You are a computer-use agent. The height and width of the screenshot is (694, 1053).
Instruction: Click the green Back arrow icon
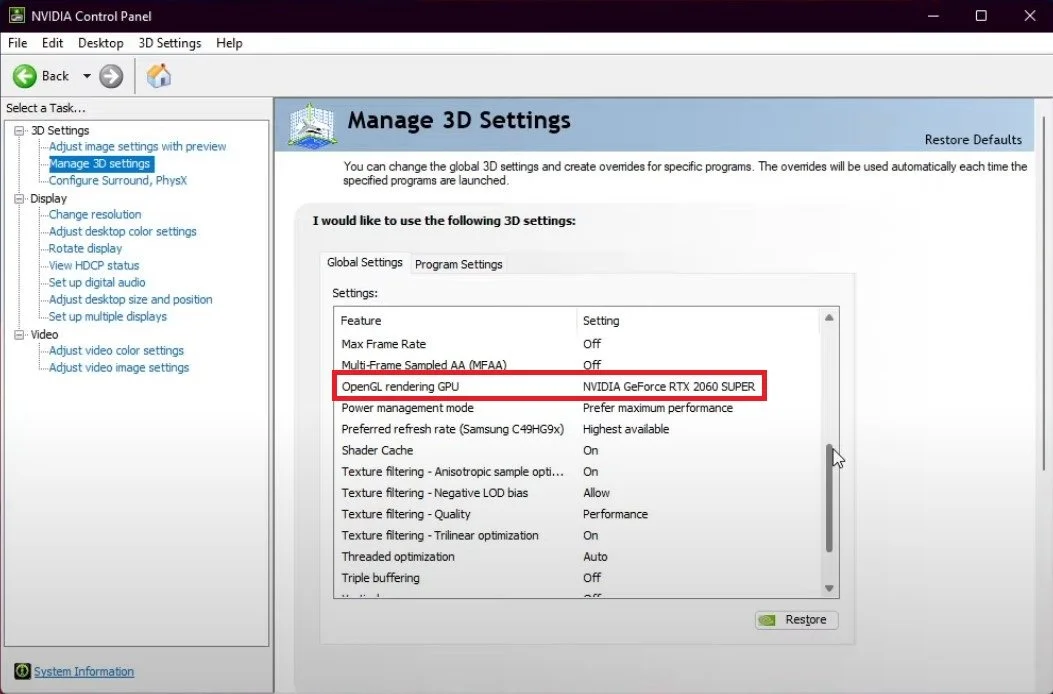(25, 76)
